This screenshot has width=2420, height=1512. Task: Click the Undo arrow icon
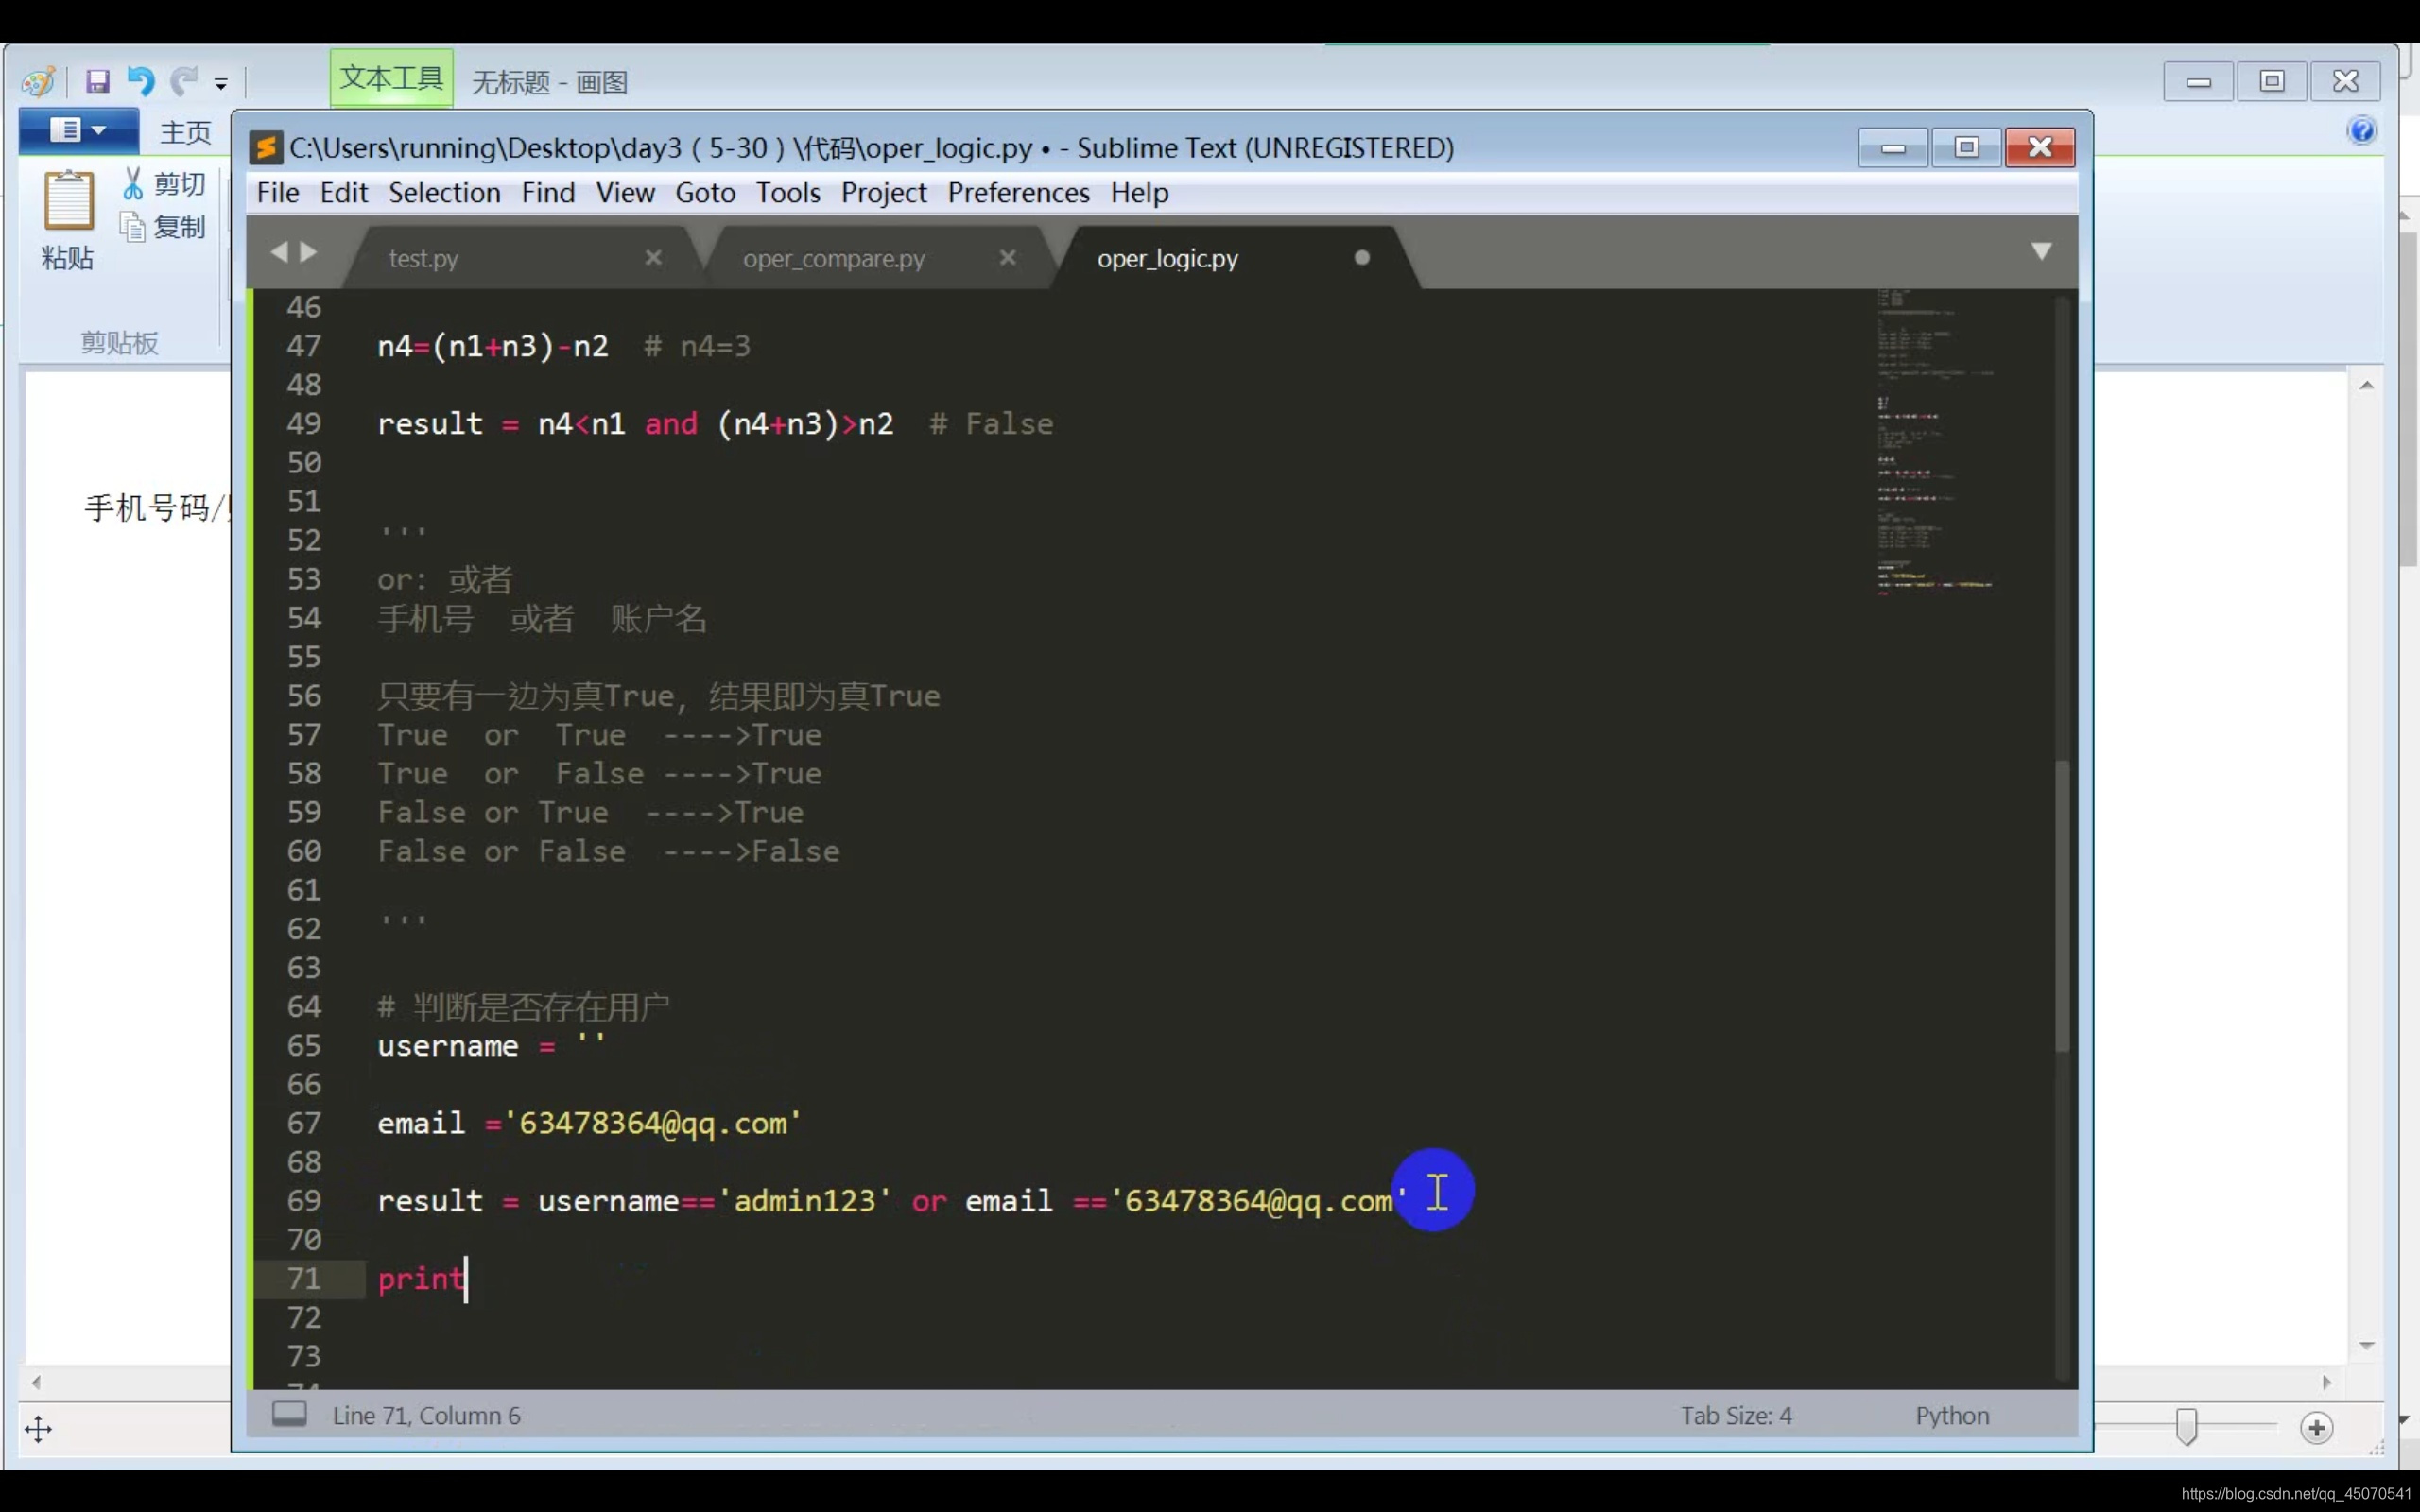coord(141,81)
